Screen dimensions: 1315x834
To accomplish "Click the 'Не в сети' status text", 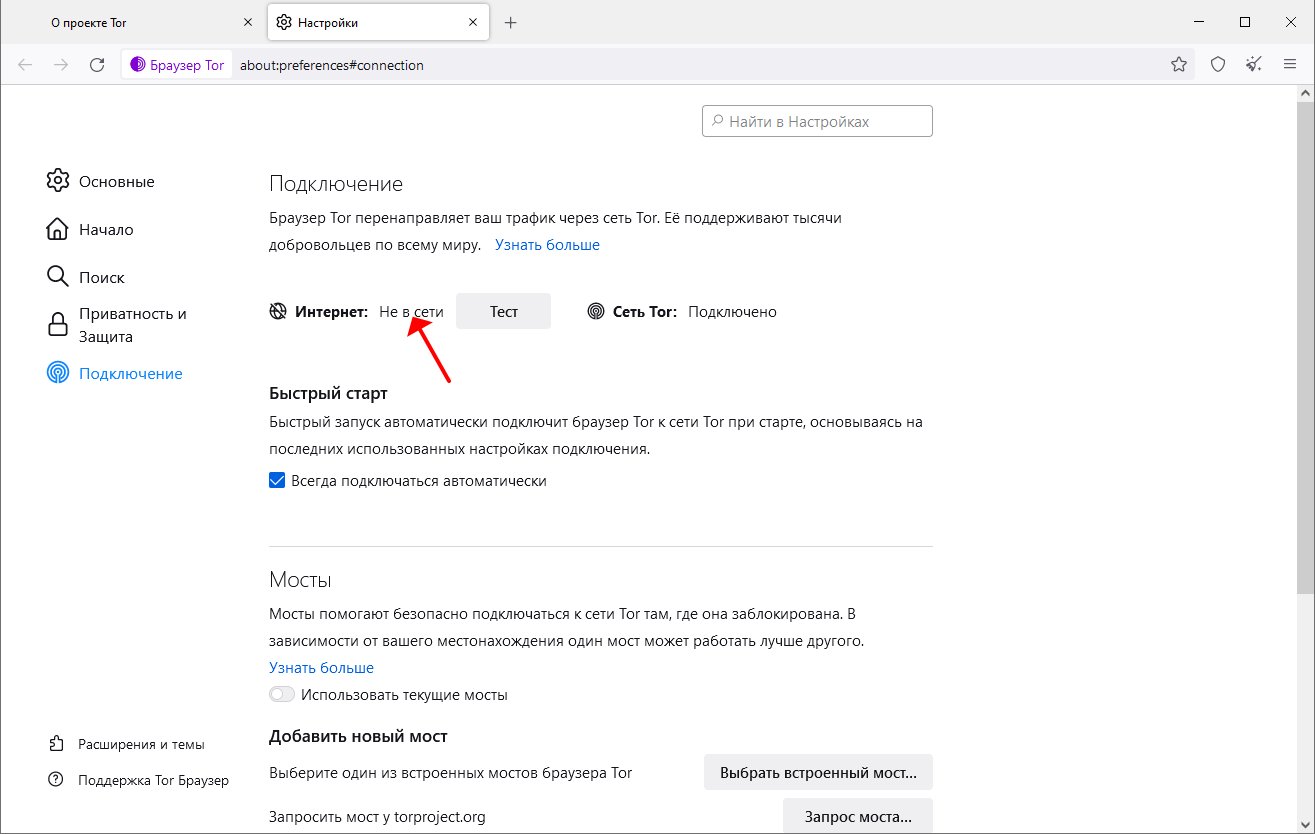I will point(411,311).
